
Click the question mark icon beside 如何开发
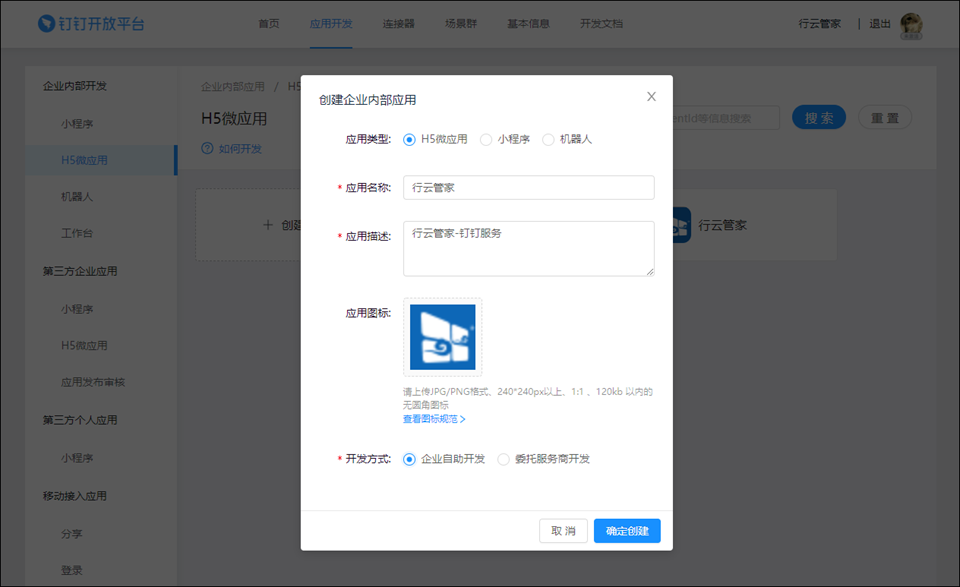coord(207,149)
